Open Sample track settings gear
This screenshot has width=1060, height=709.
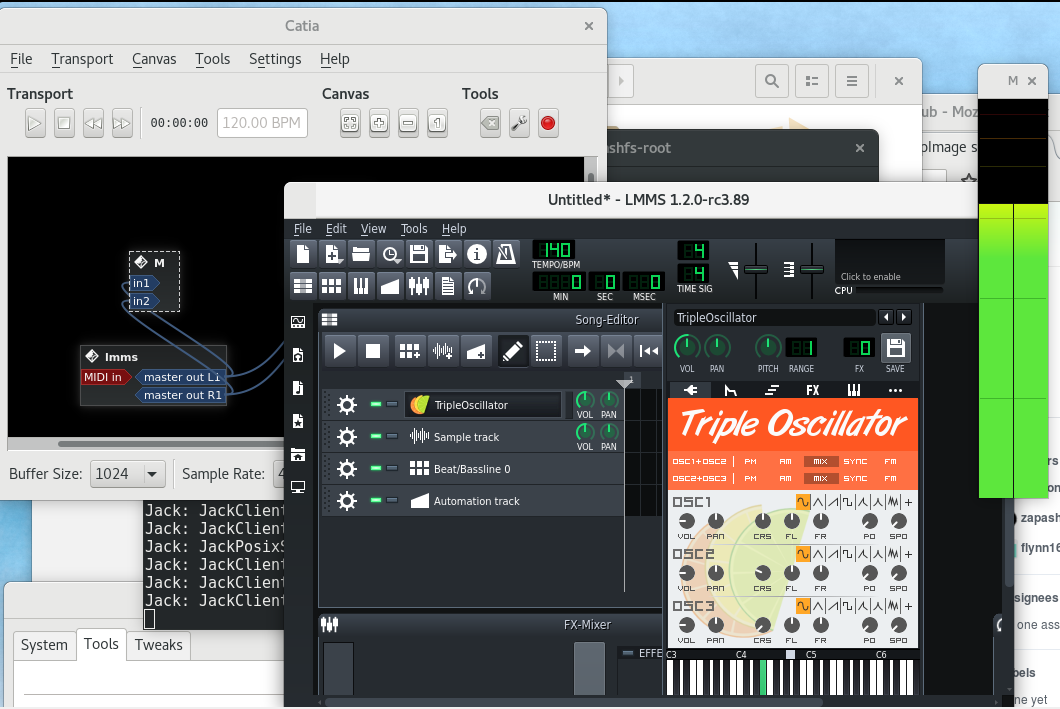point(347,437)
